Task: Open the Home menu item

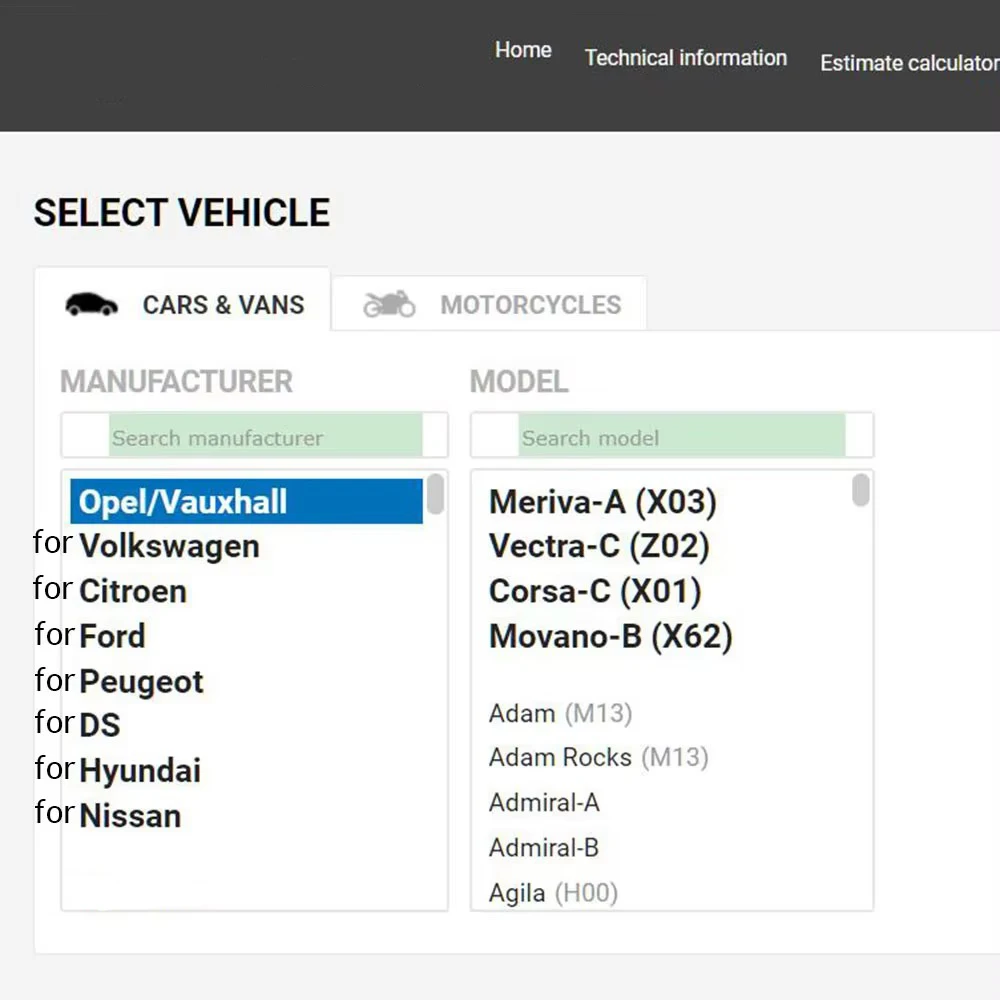Action: [523, 50]
